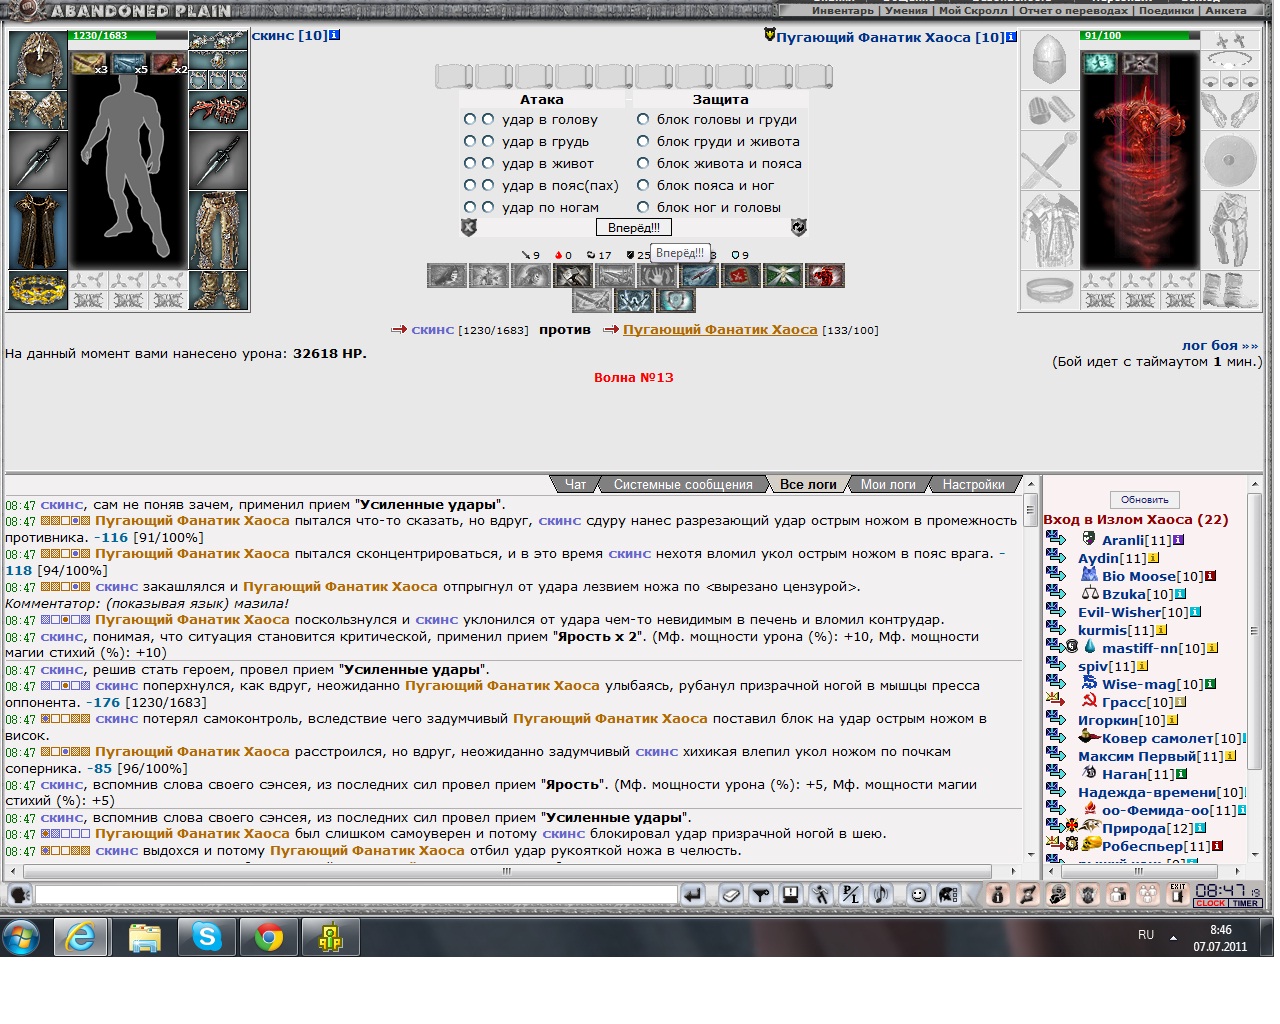Choose блок ног и головы radio
Image resolution: width=1280 pixels, height=1024 pixels.
point(643,207)
